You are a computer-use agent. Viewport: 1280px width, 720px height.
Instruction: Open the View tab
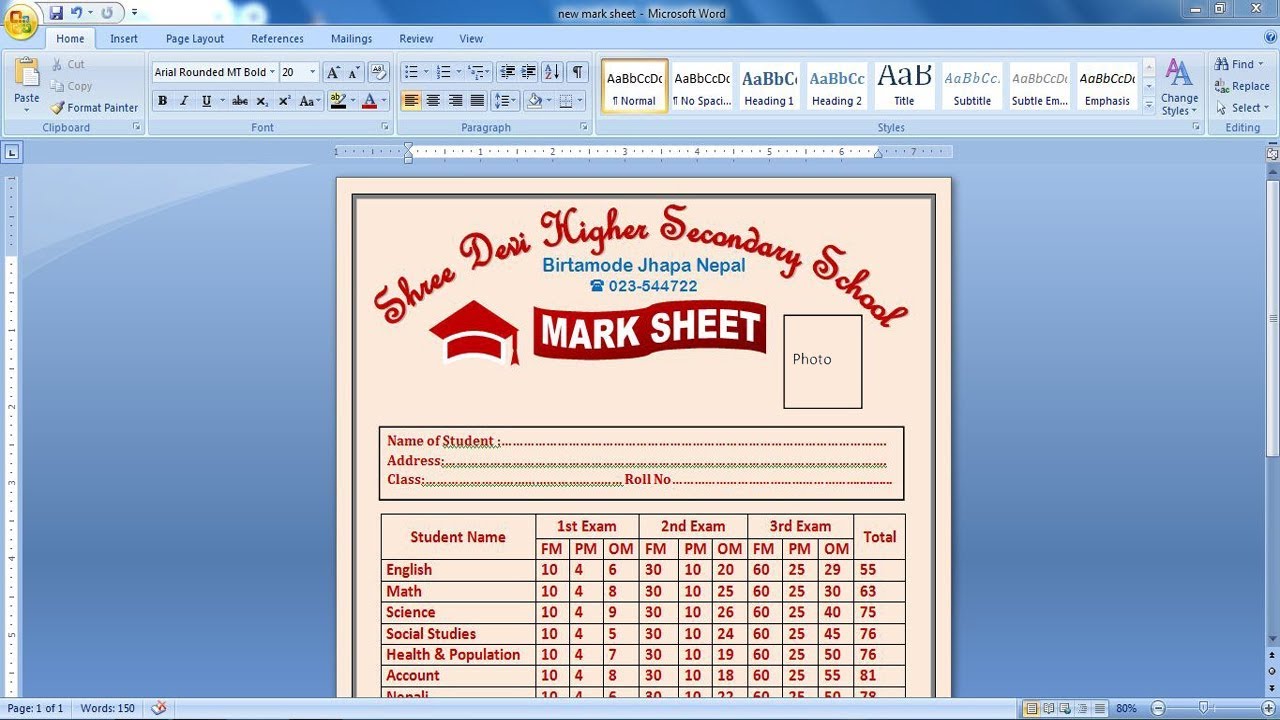click(x=471, y=39)
